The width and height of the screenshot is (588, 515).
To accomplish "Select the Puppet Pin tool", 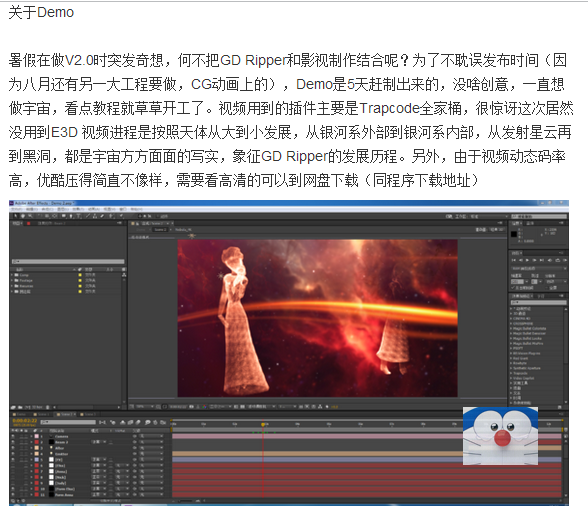I will pyautogui.click(x=122, y=216).
